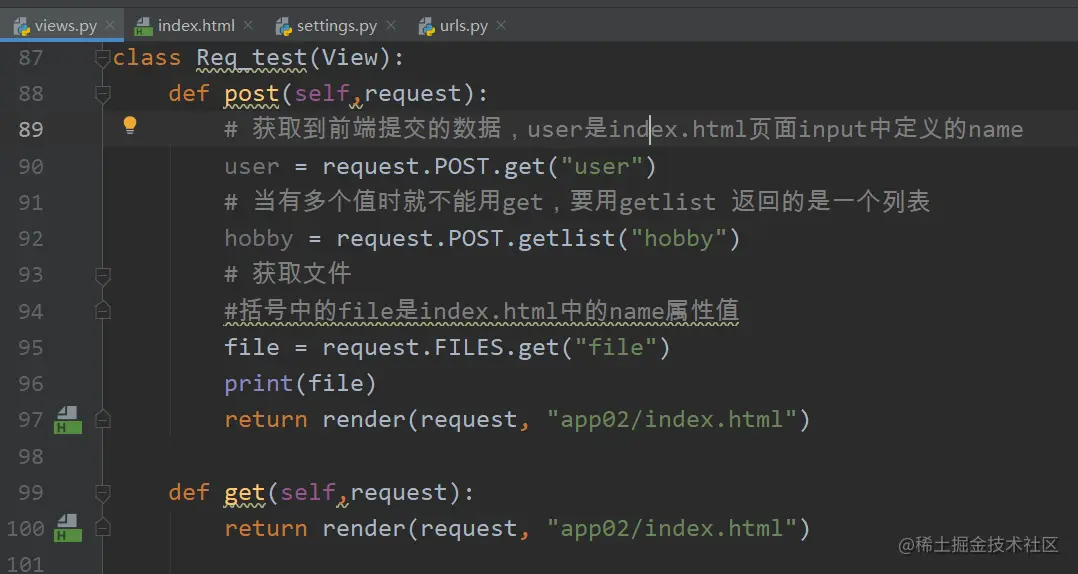Click "app02/index.html" string on line 97
1078x574 pixels.
[672, 419]
